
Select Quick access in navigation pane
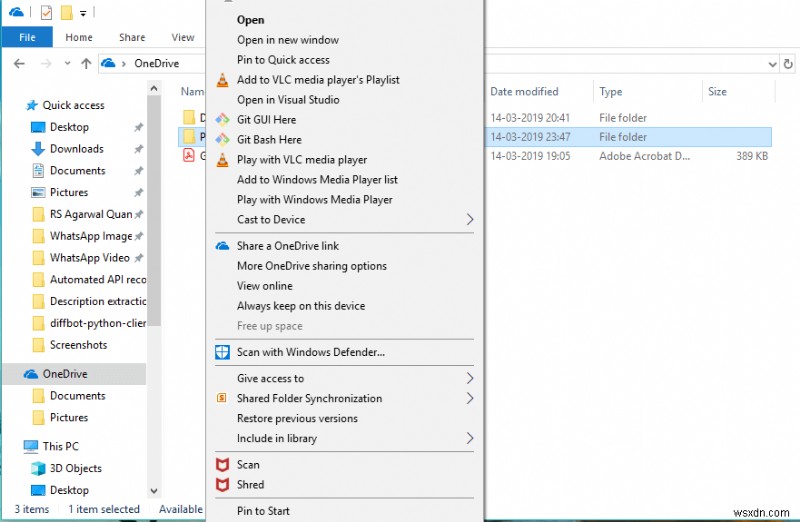(x=73, y=105)
